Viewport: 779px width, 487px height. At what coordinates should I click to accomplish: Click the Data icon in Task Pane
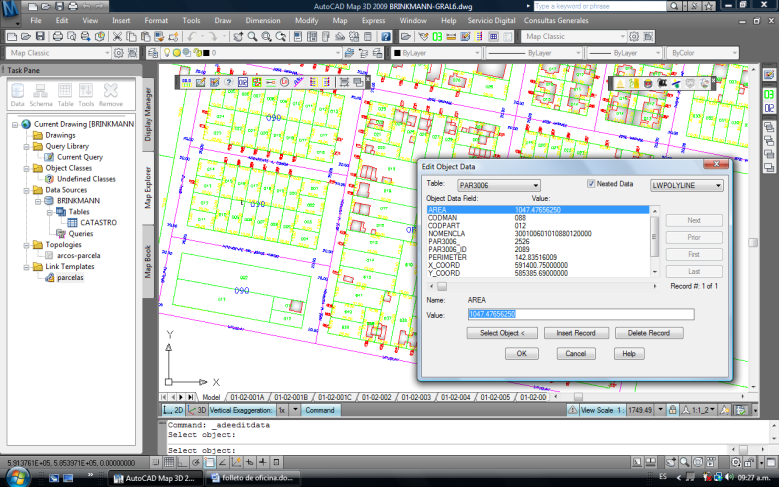click(17, 95)
